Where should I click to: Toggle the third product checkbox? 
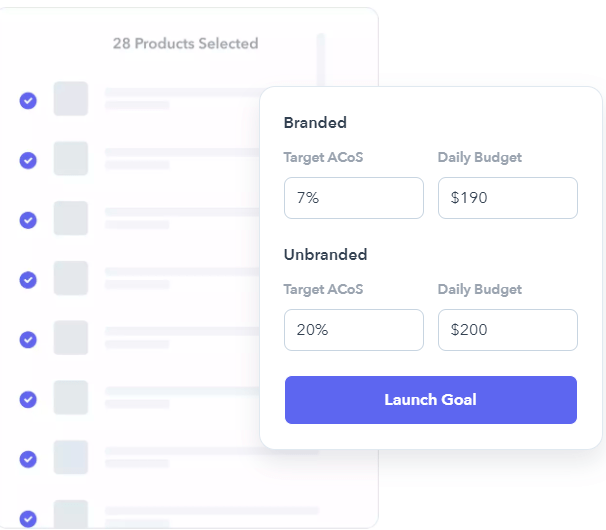point(28,220)
